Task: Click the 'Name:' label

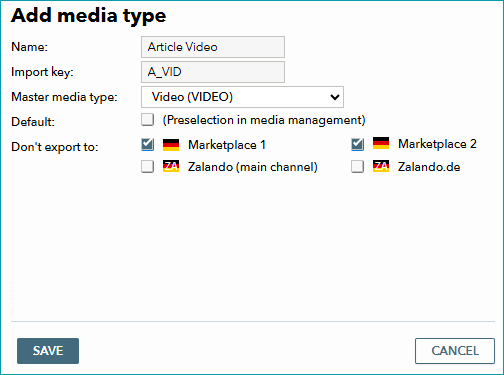Action: [30, 47]
